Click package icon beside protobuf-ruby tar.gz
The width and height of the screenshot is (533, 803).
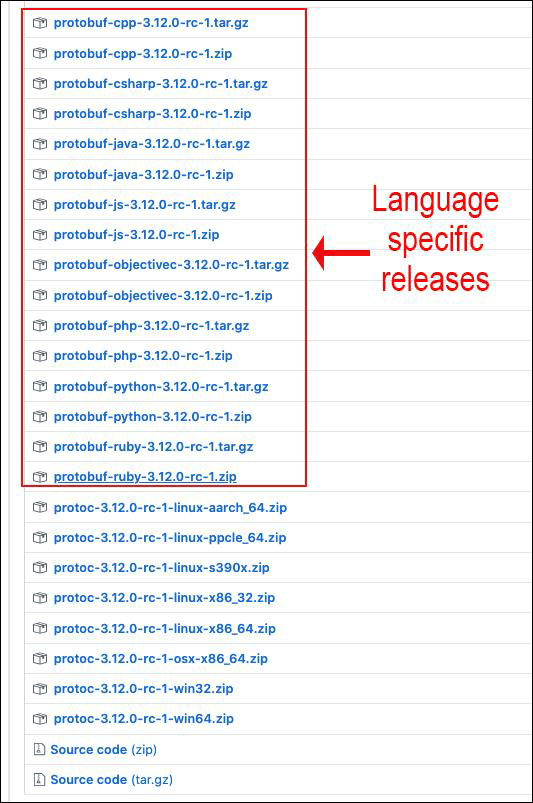coord(40,447)
